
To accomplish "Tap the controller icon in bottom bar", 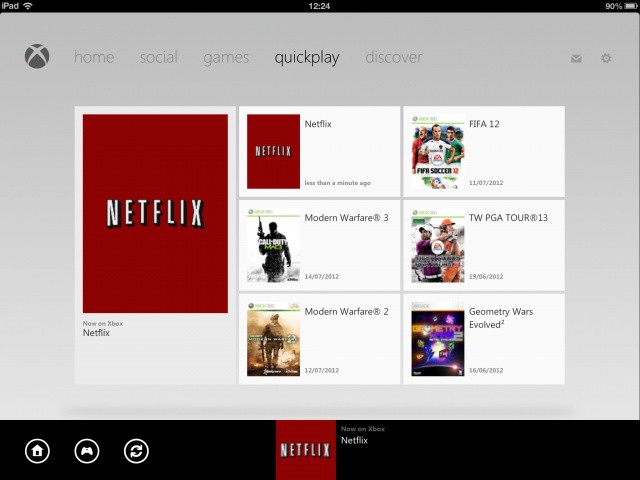I will tap(87, 451).
